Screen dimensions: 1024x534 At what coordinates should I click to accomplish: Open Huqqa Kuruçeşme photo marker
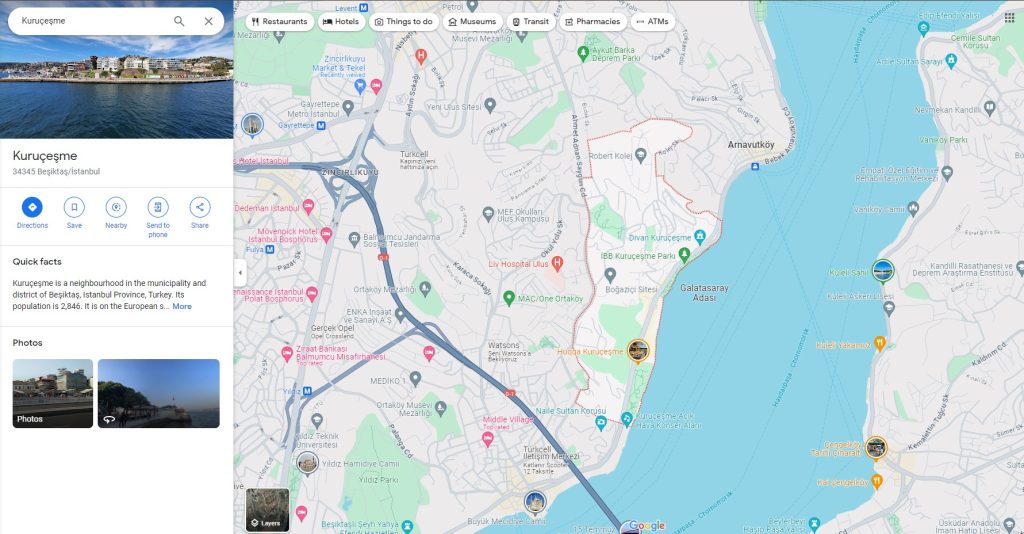tap(638, 351)
